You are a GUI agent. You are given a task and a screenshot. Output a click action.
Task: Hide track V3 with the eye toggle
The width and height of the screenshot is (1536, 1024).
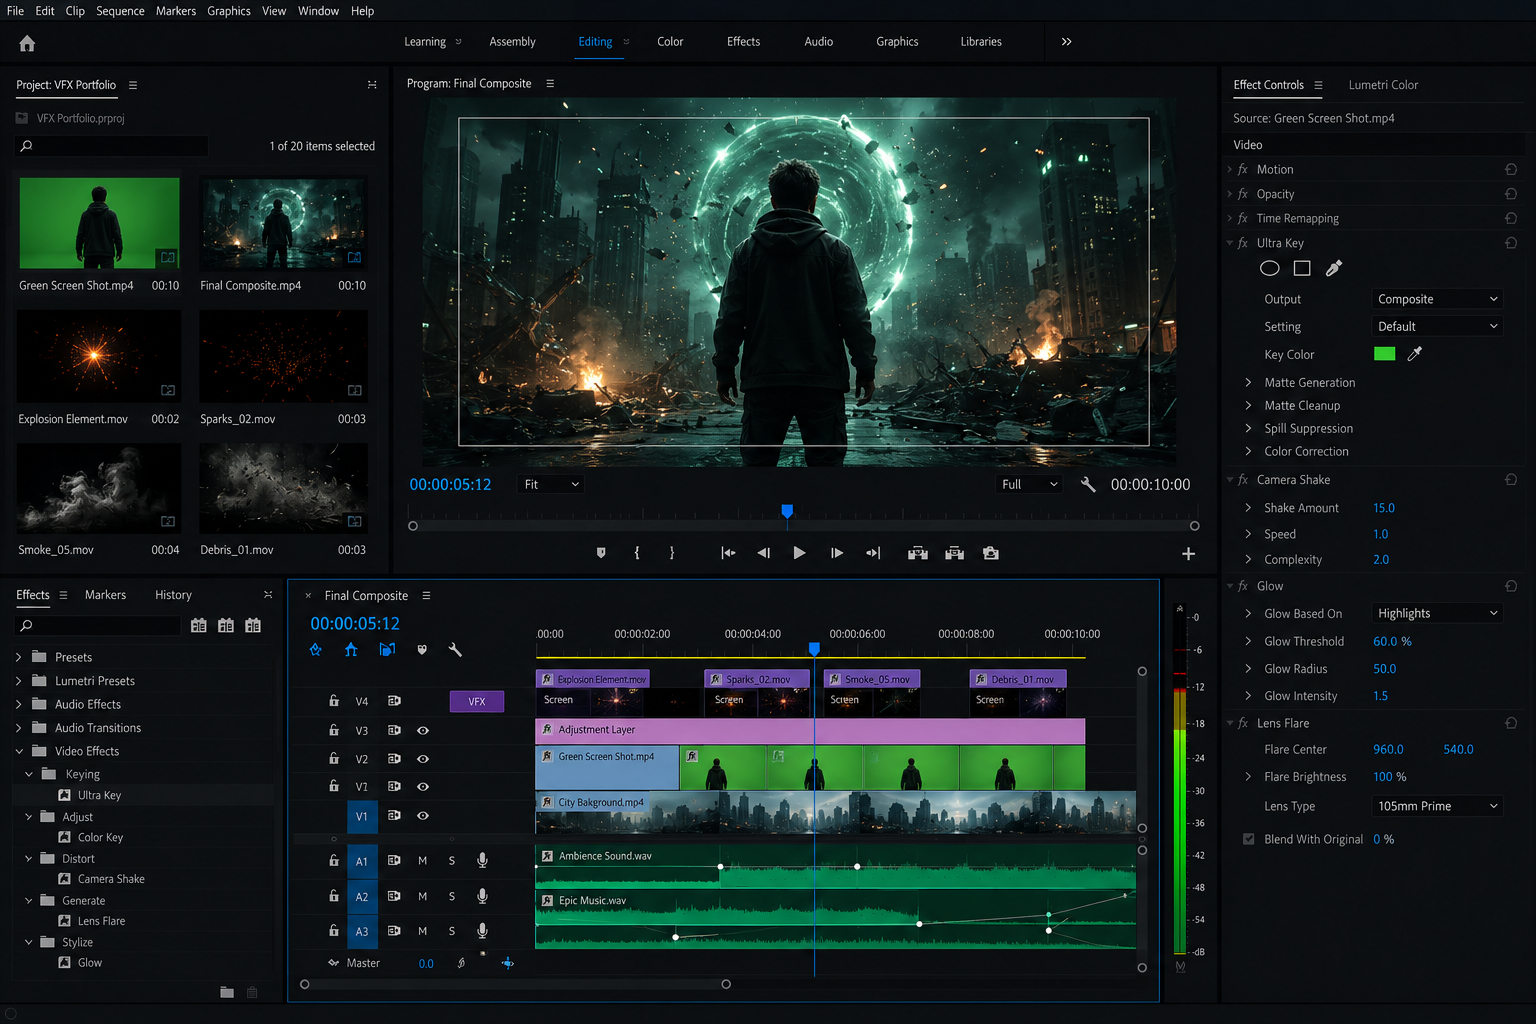tap(423, 731)
